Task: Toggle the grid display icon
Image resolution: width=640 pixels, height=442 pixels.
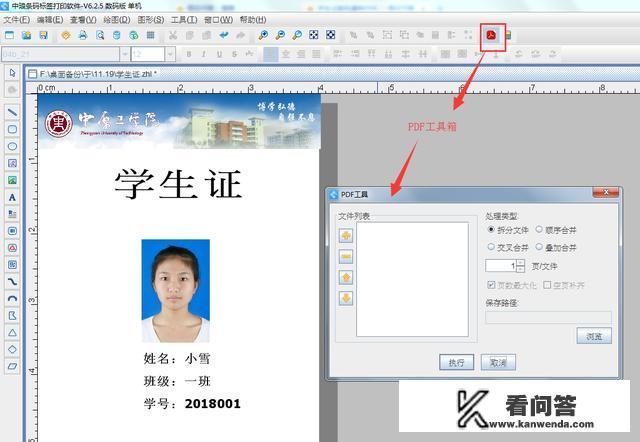Action: [151, 35]
